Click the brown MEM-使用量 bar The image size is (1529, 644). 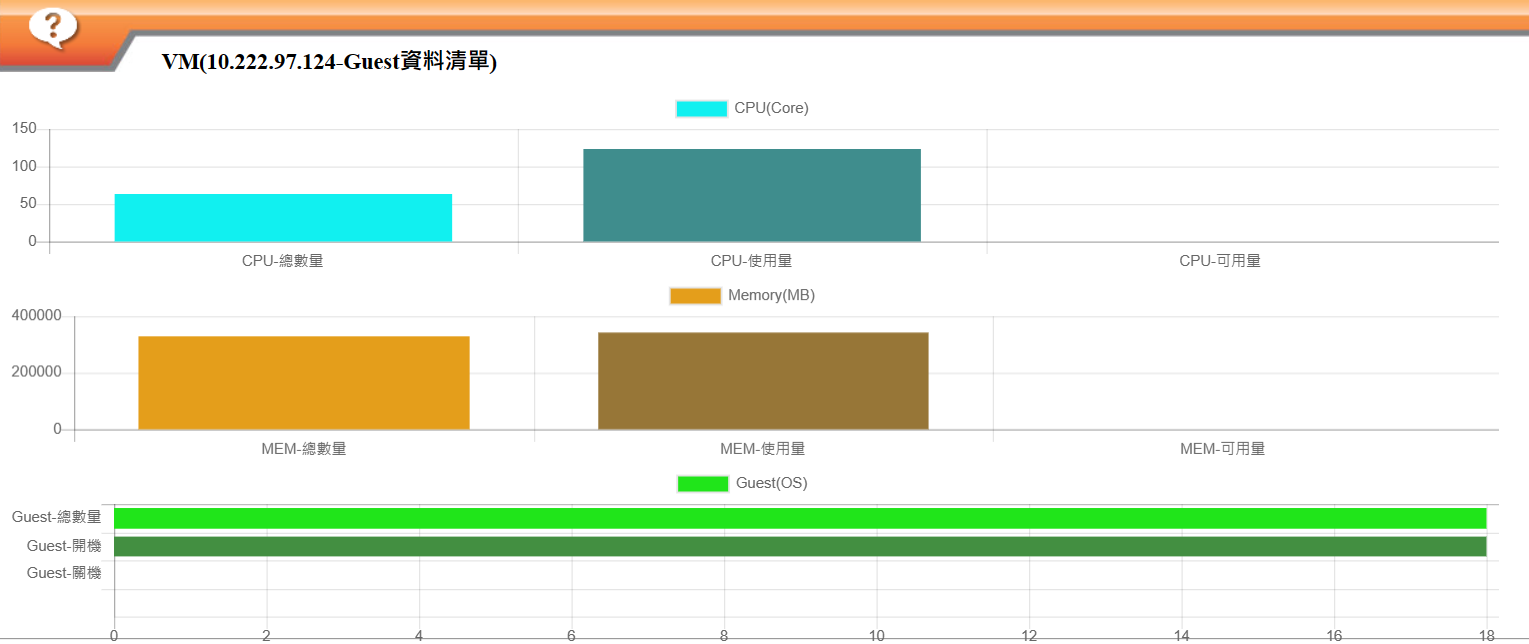763,381
